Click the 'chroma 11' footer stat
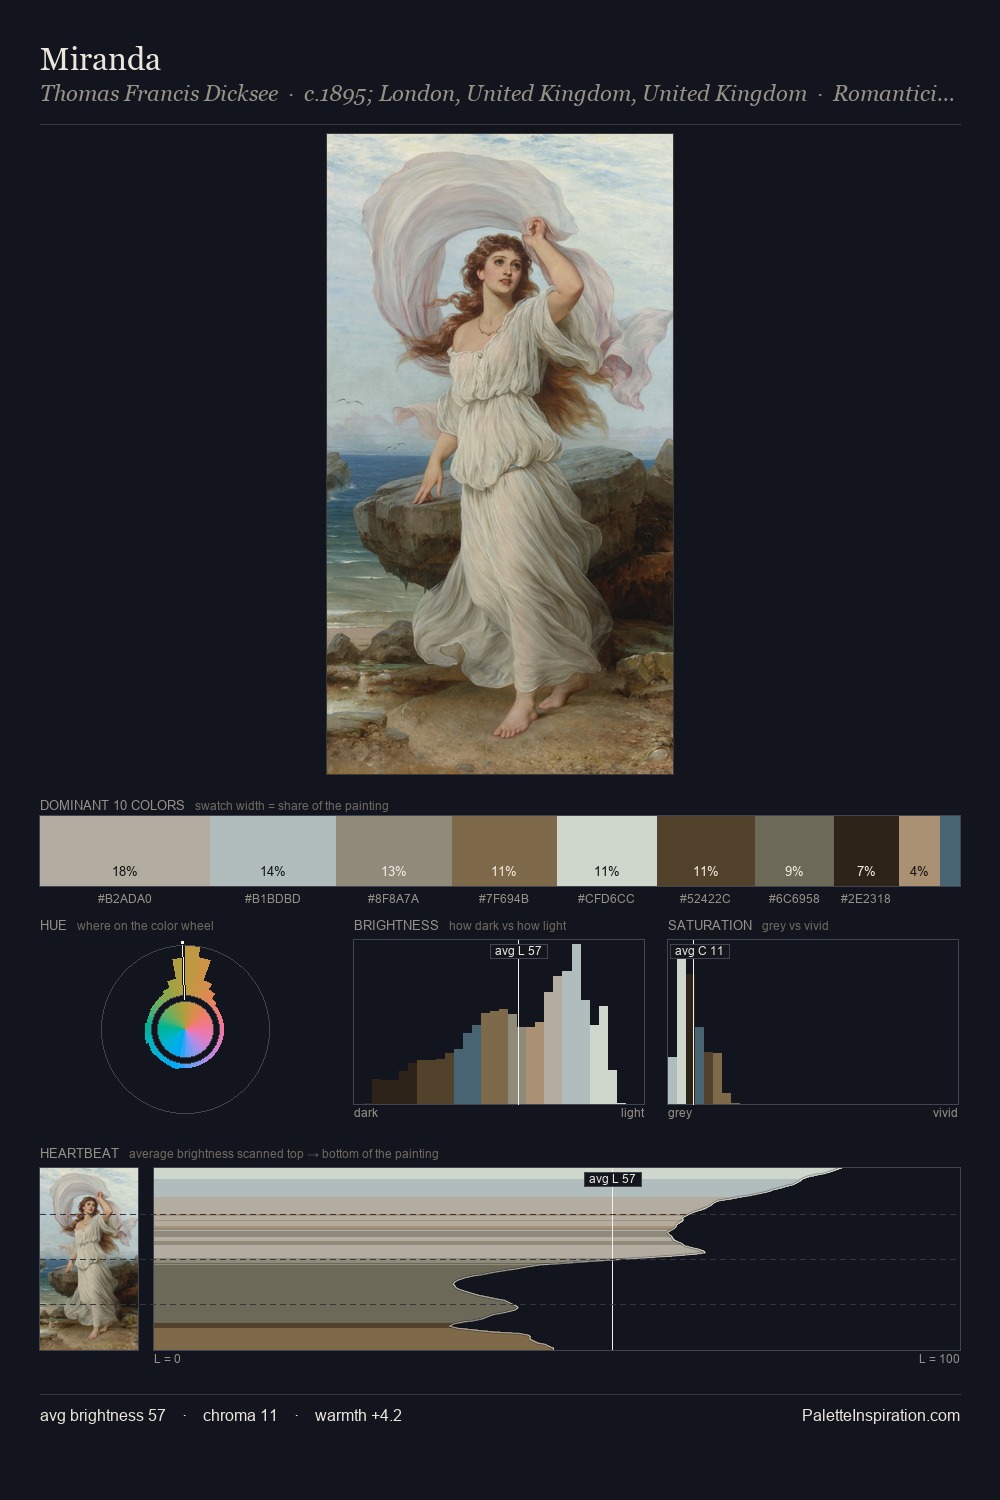 [240, 1415]
